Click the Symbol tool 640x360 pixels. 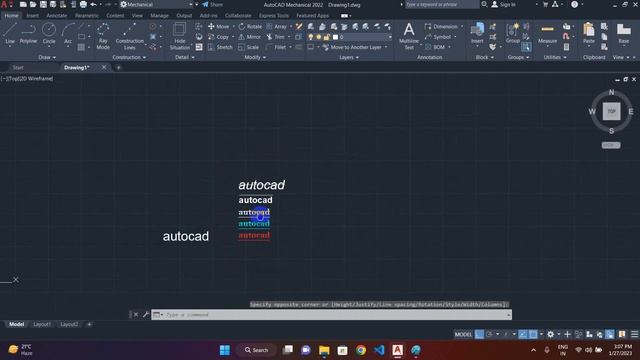coord(438,37)
